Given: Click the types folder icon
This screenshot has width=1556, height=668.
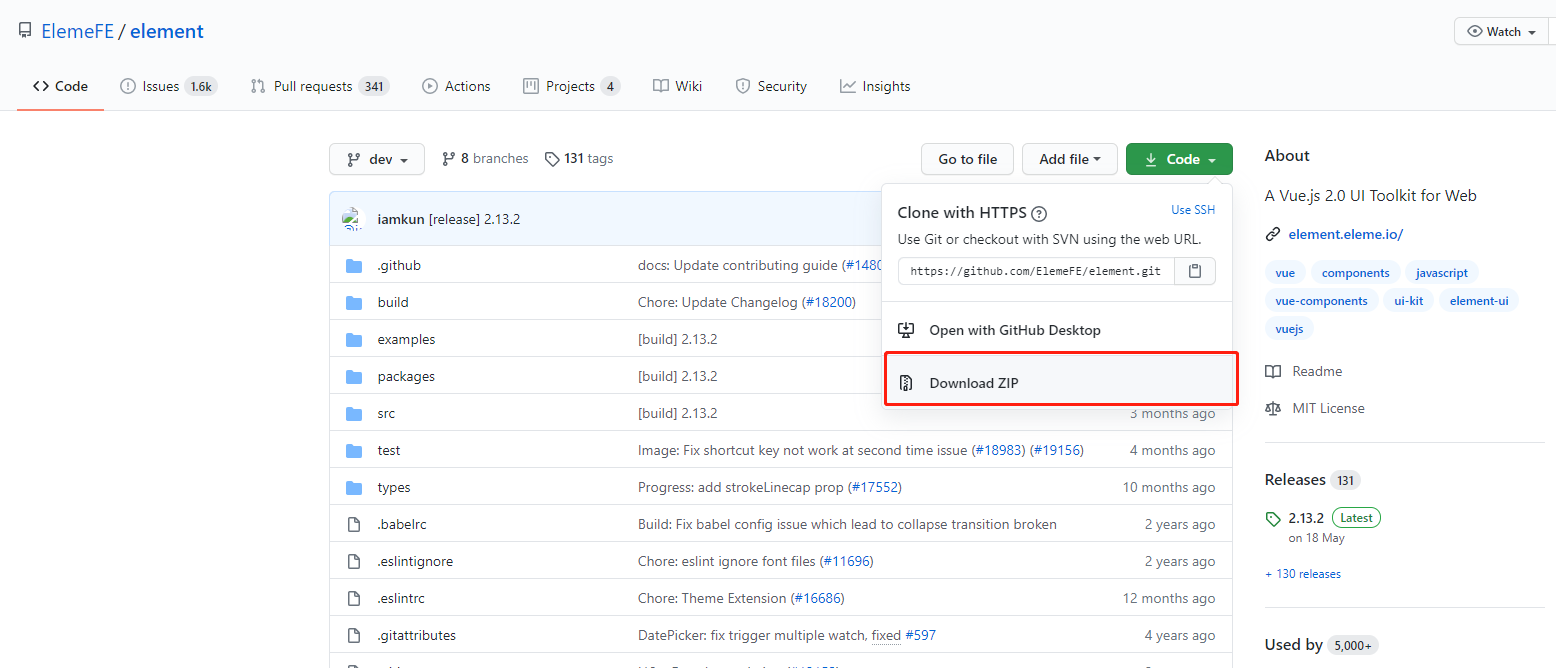Looking at the screenshot, I should pyautogui.click(x=353, y=487).
